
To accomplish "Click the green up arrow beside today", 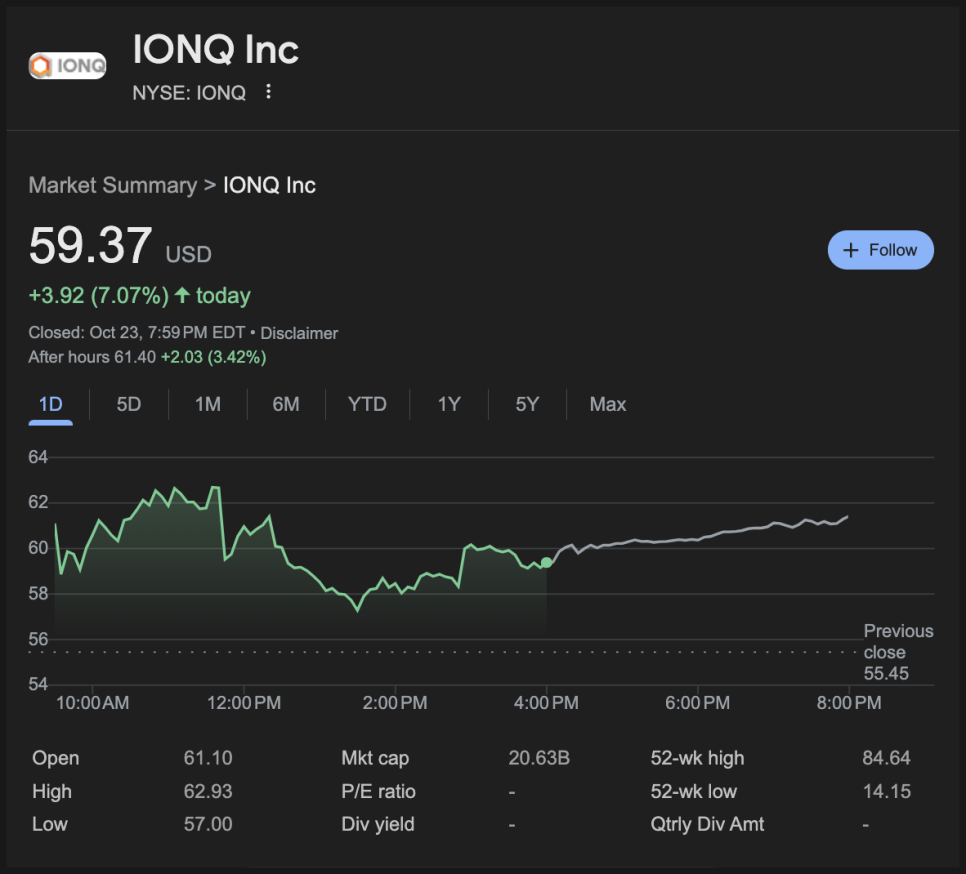I will point(182,296).
